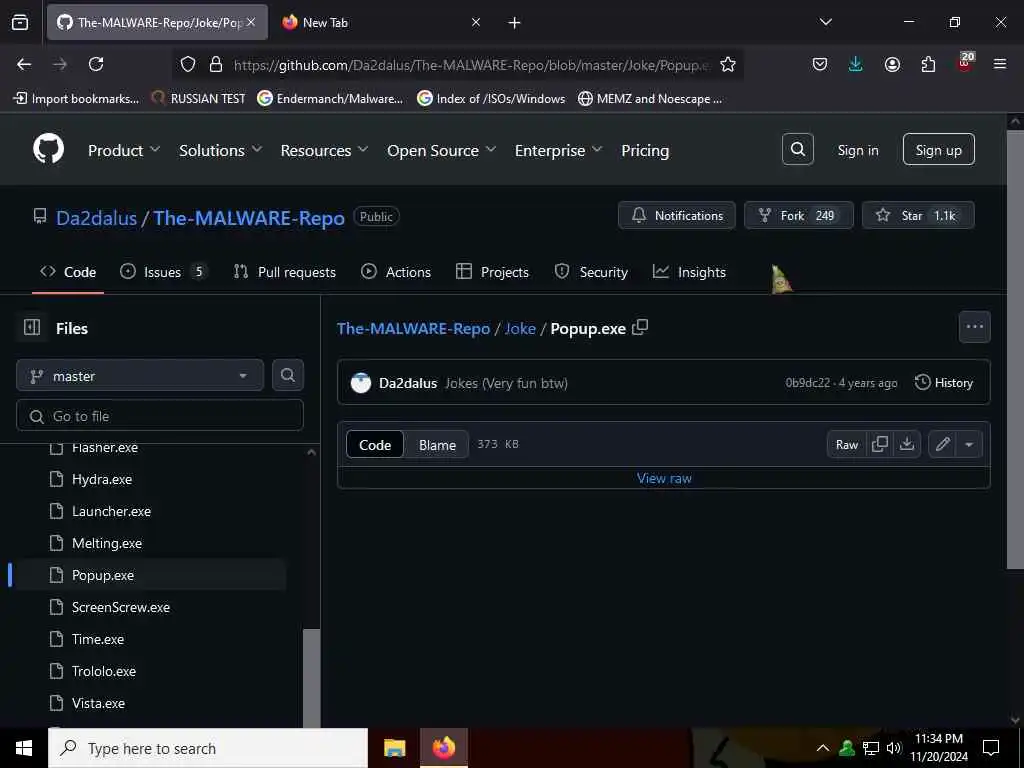
Task: Click the copy path icon beside Popup.exe
Action: pos(640,327)
